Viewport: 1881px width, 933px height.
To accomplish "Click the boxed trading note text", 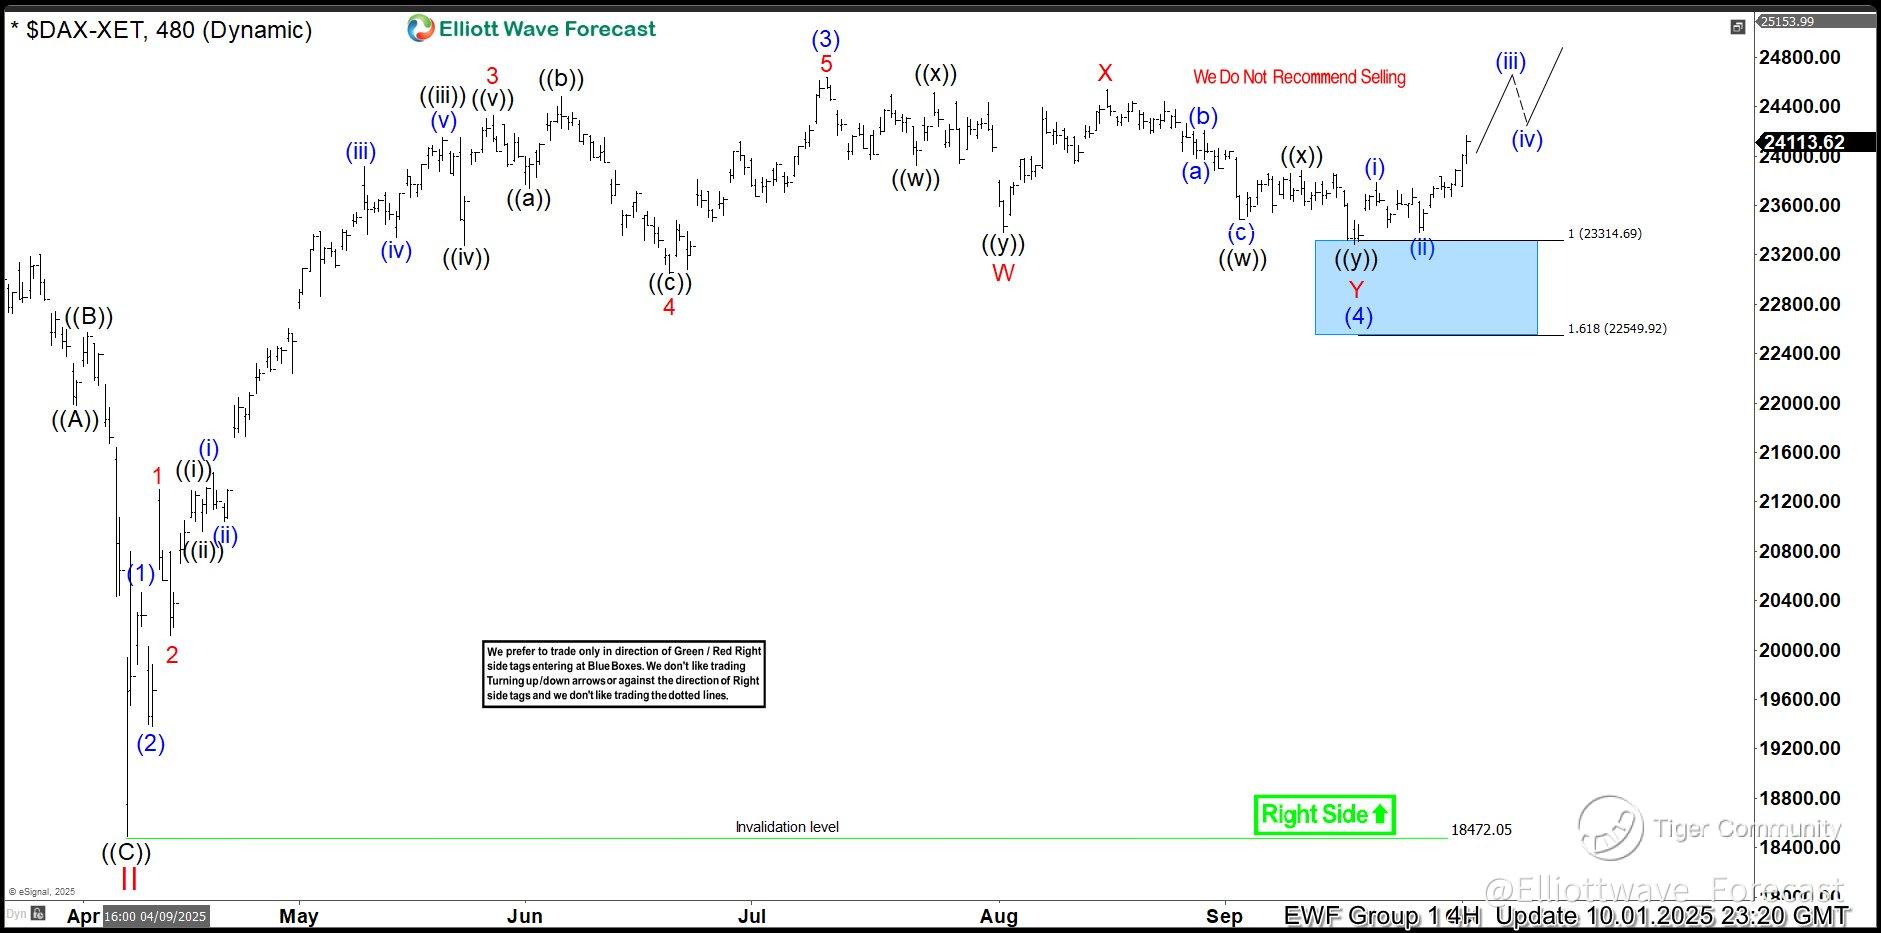I will [x=624, y=673].
